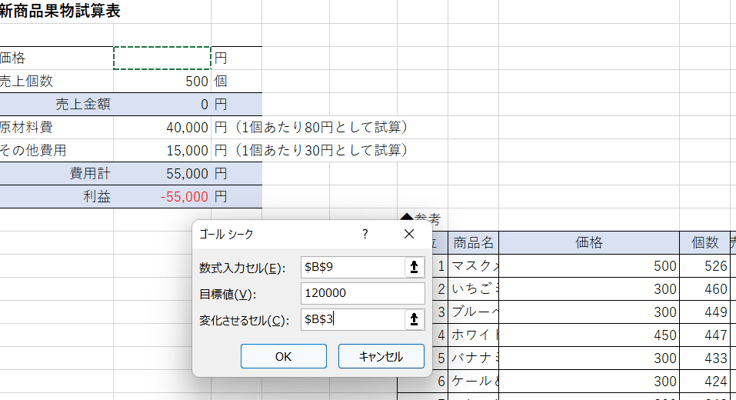Select the 個数 cell showing 424
The height and width of the screenshot is (400, 736).
coord(705,381)
